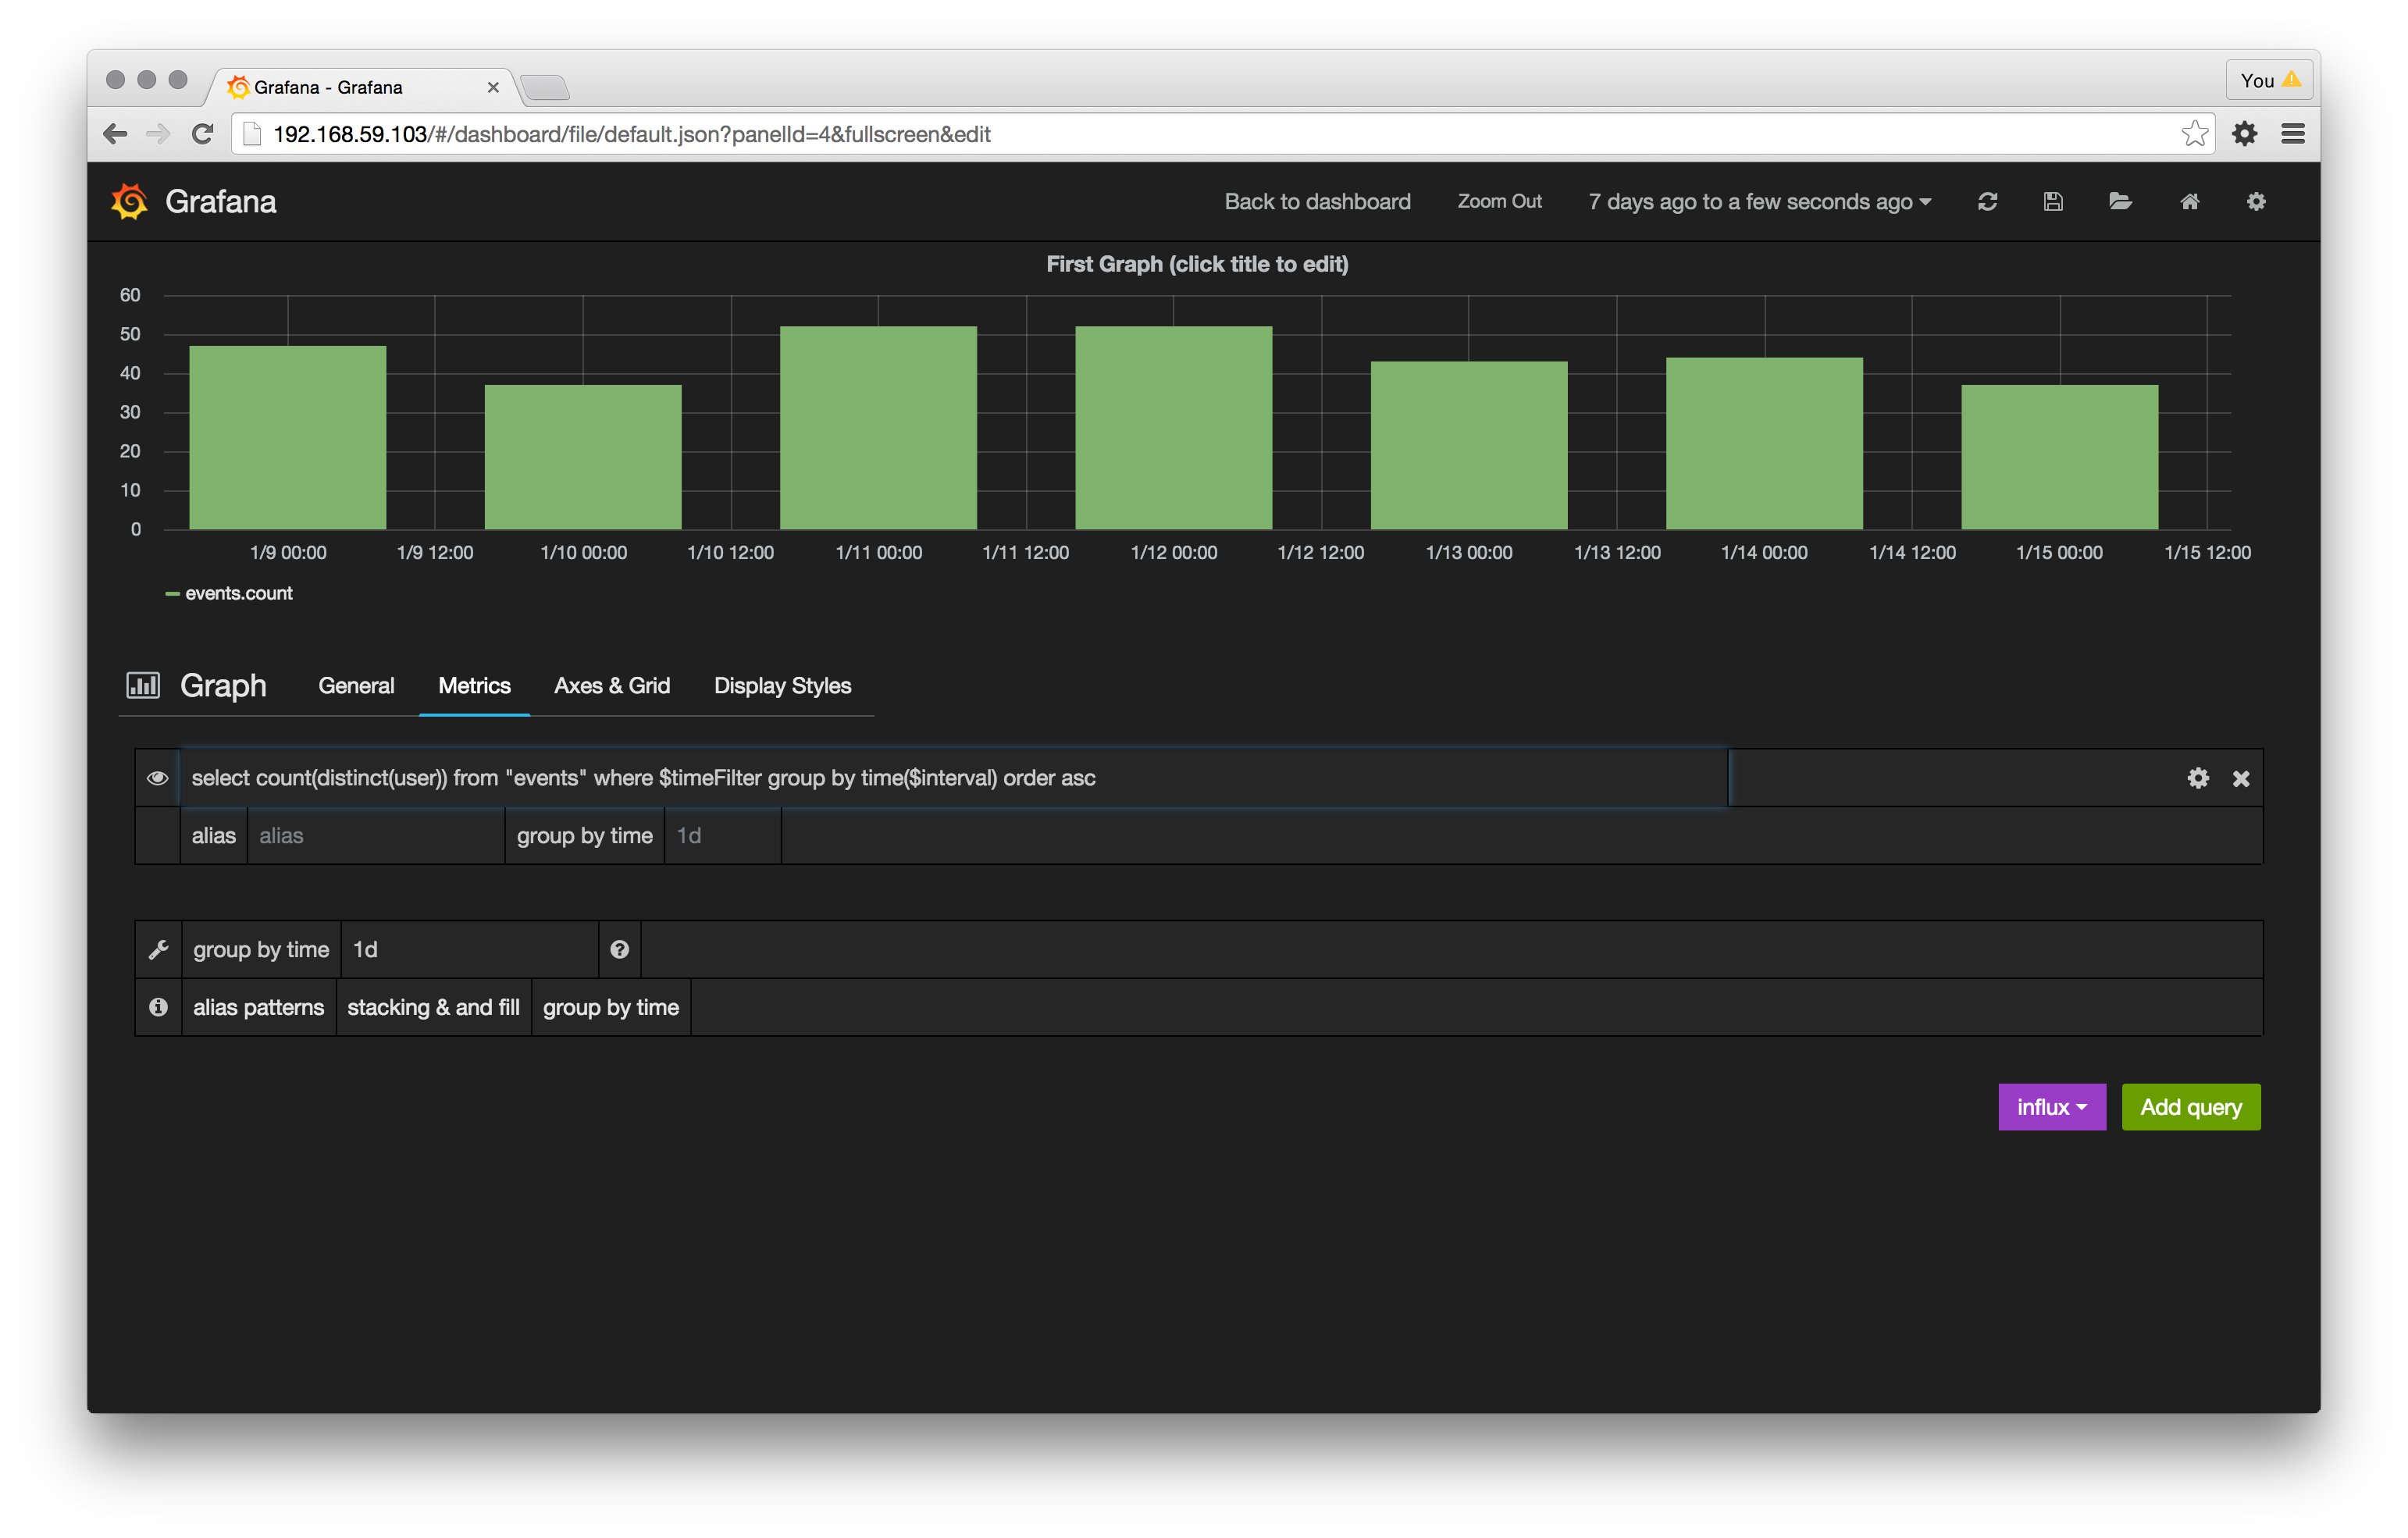Open the Display Styles tab
2408x1538 pixels.
tap(782, 686)
